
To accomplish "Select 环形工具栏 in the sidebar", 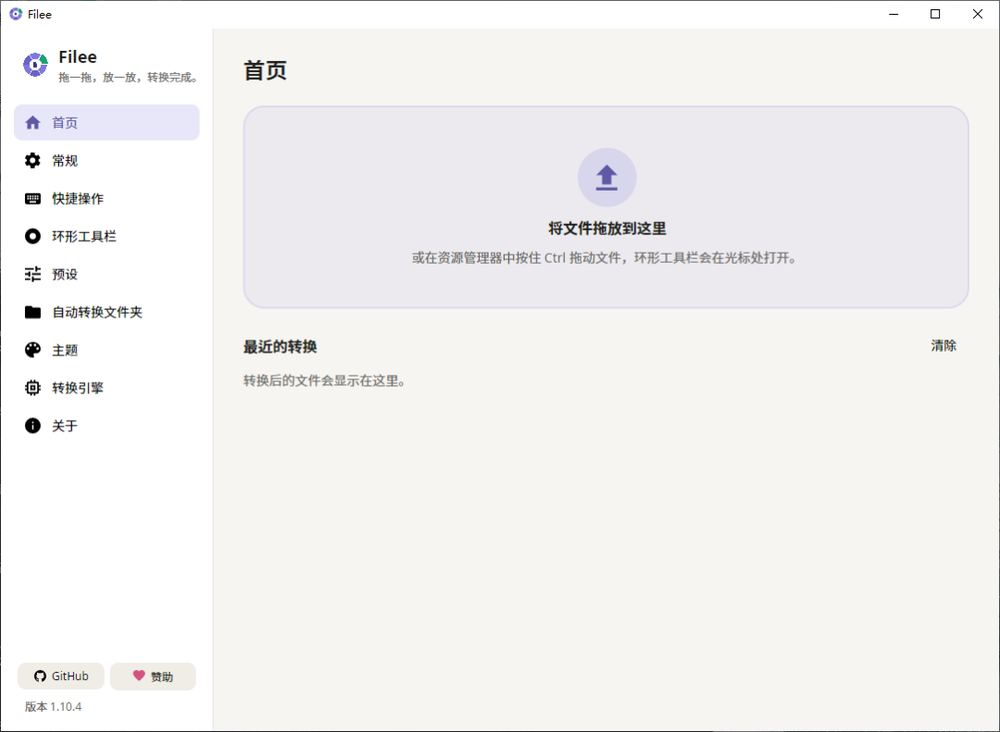I will [x=107, y=237].
